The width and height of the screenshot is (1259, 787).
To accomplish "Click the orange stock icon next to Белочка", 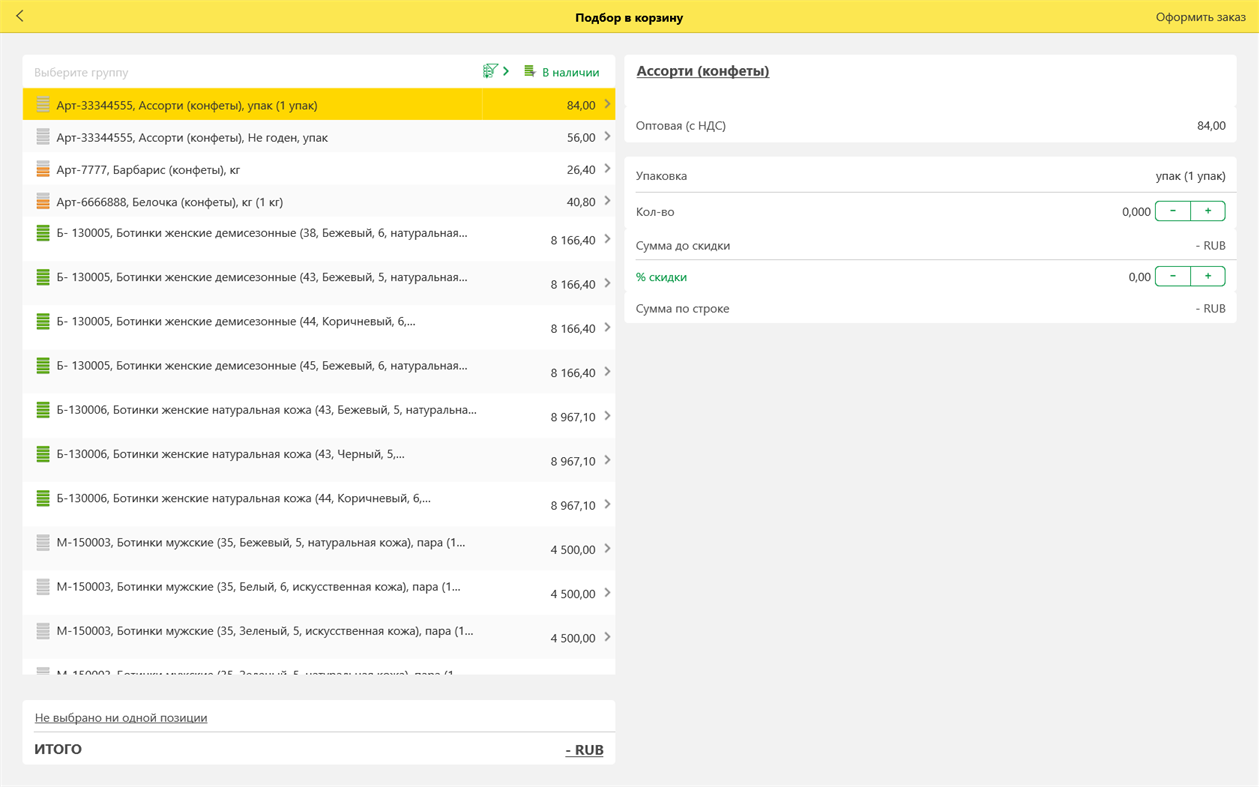I will (x=41, y=201).
